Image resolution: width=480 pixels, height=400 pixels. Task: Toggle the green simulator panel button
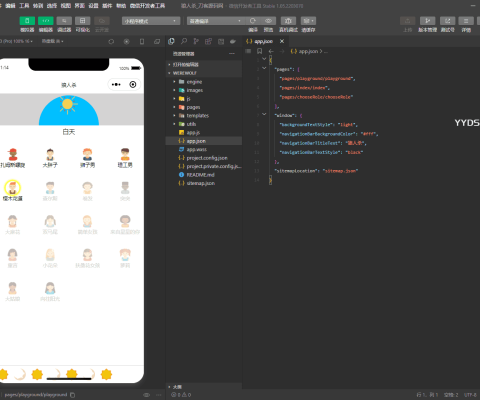coord(27,21)
